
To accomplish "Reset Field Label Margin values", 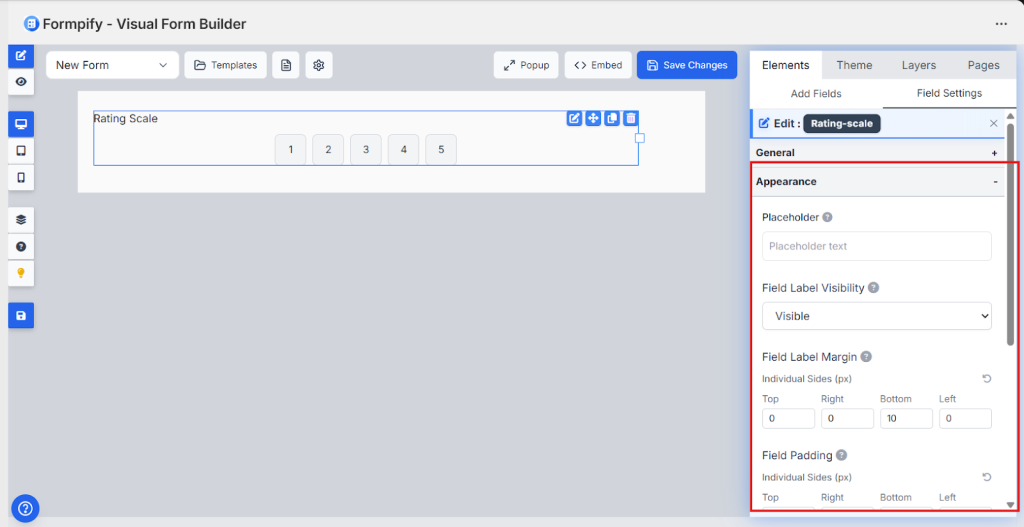I will coord(986,379).
